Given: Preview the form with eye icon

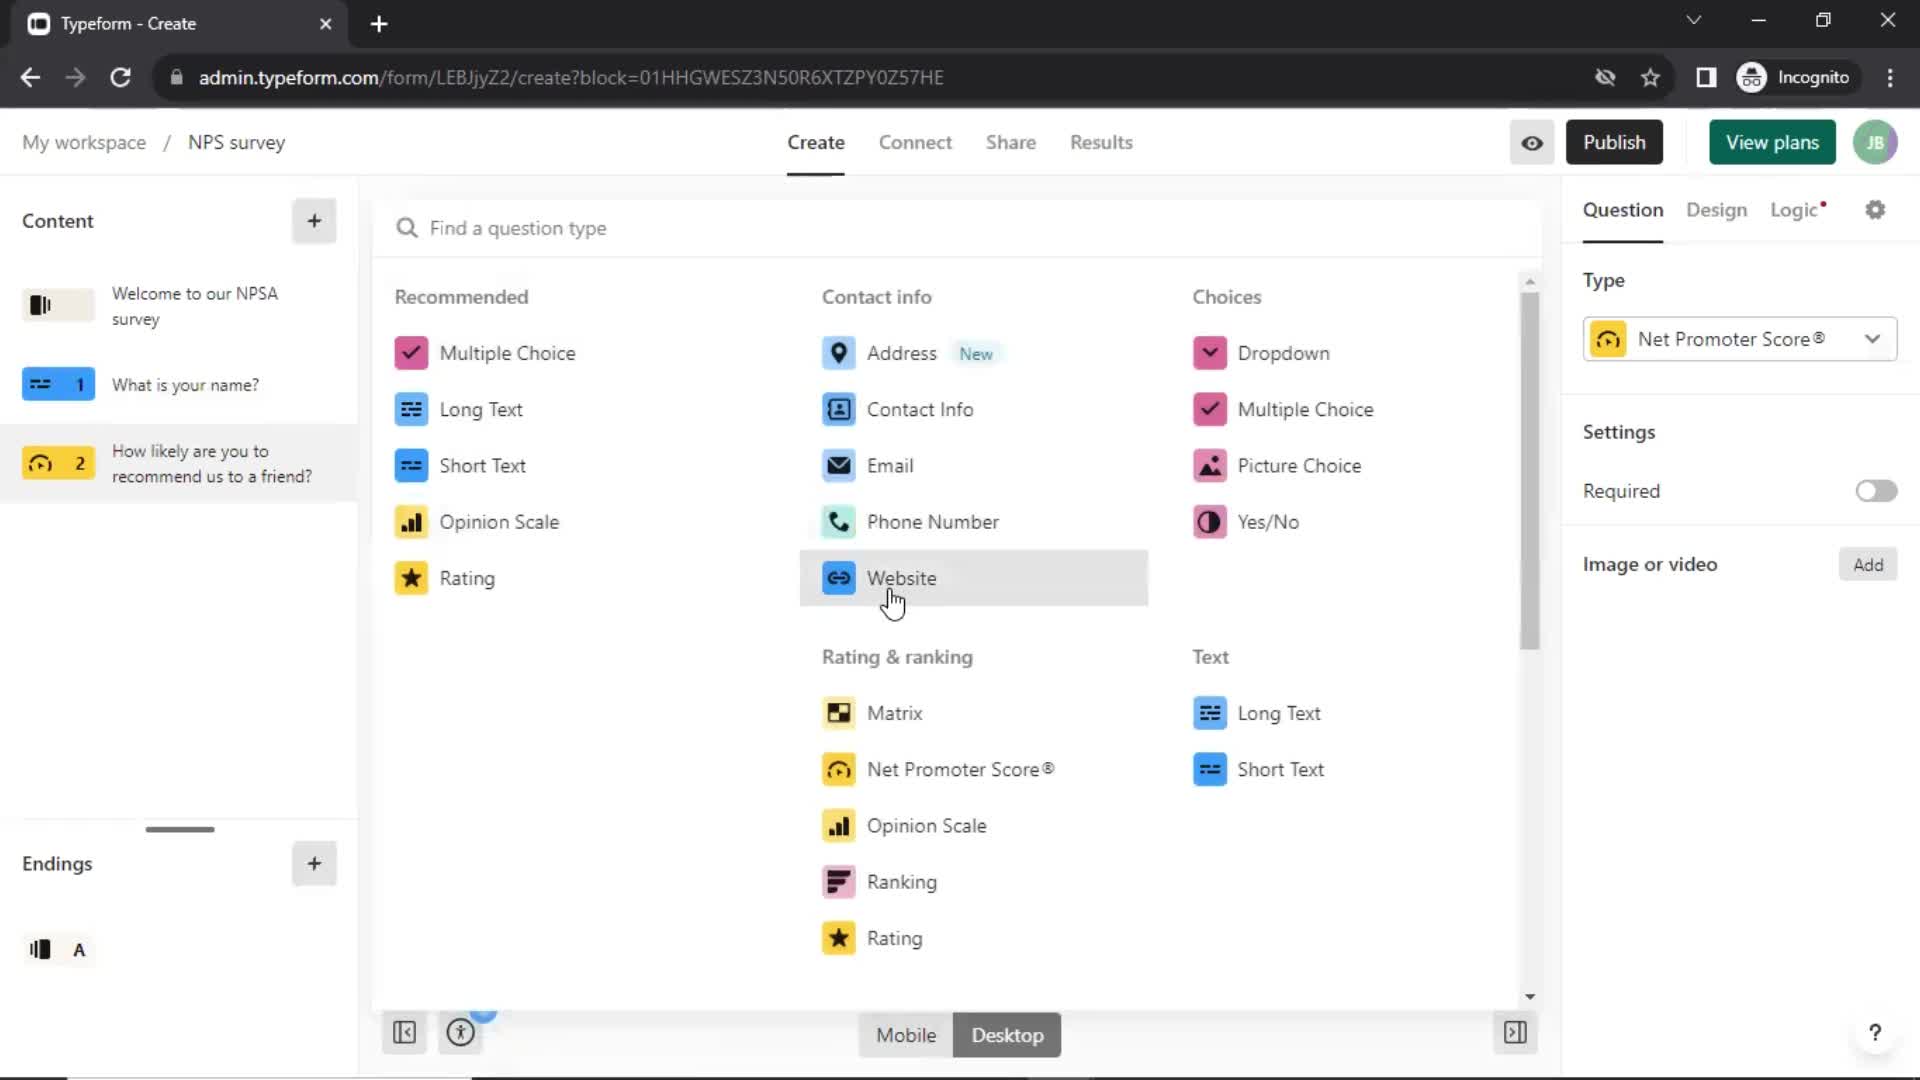Looking at the screenshot, I should pyautogui.click(x=1532, y=143).
